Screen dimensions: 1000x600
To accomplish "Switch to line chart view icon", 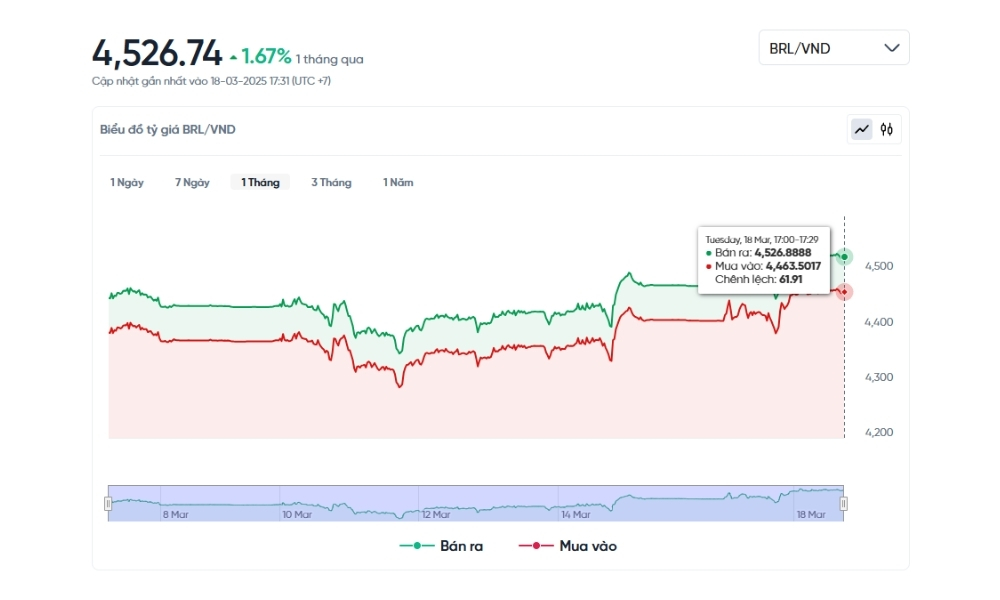I will click(861, 129).
